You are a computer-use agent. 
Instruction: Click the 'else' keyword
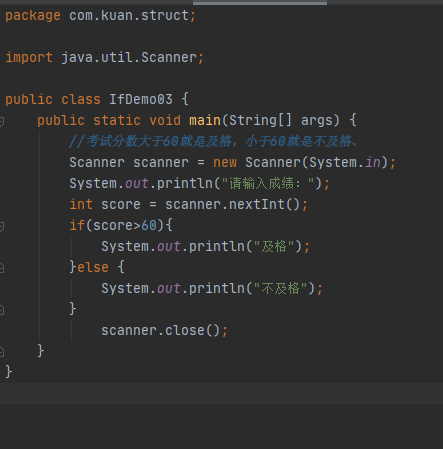pyautogui.click(x=93, y=267)
